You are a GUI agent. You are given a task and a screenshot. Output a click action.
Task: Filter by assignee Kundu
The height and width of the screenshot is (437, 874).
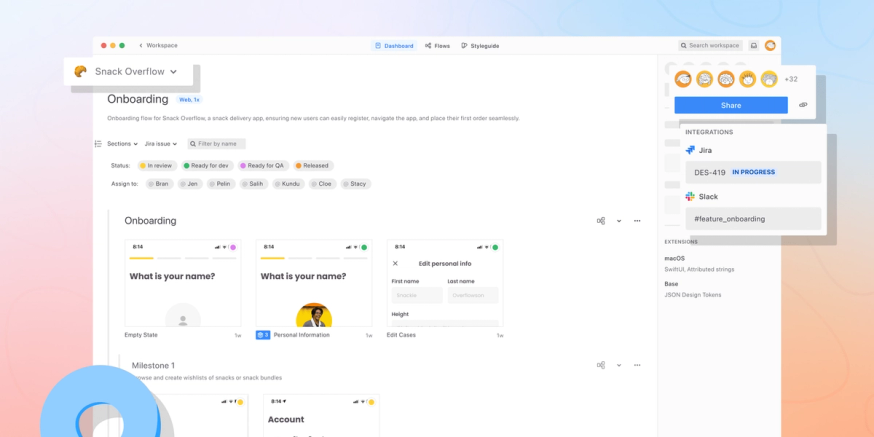click(x=288, y=184)
